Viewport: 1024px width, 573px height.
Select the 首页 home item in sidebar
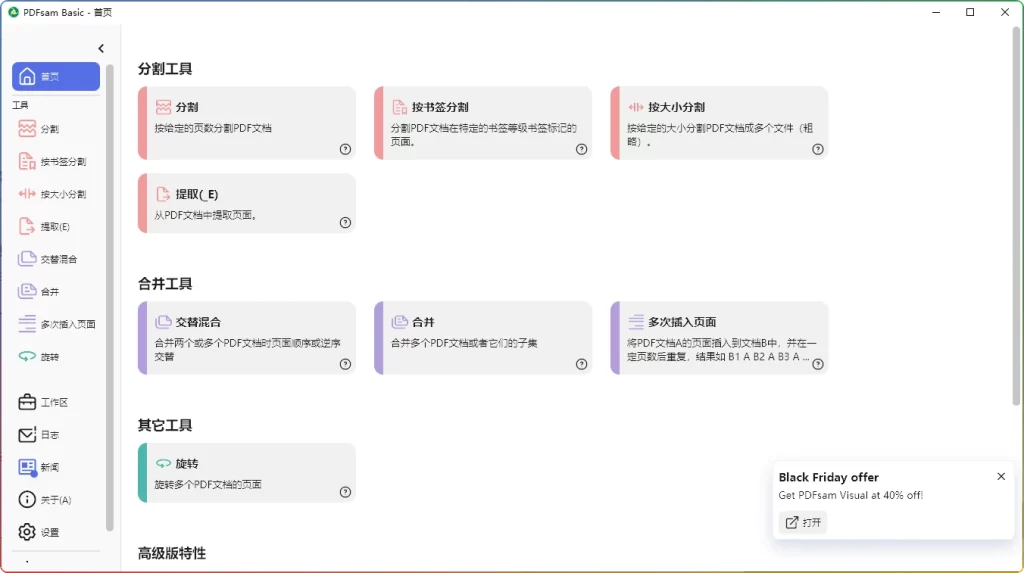(x=56, y=76)
